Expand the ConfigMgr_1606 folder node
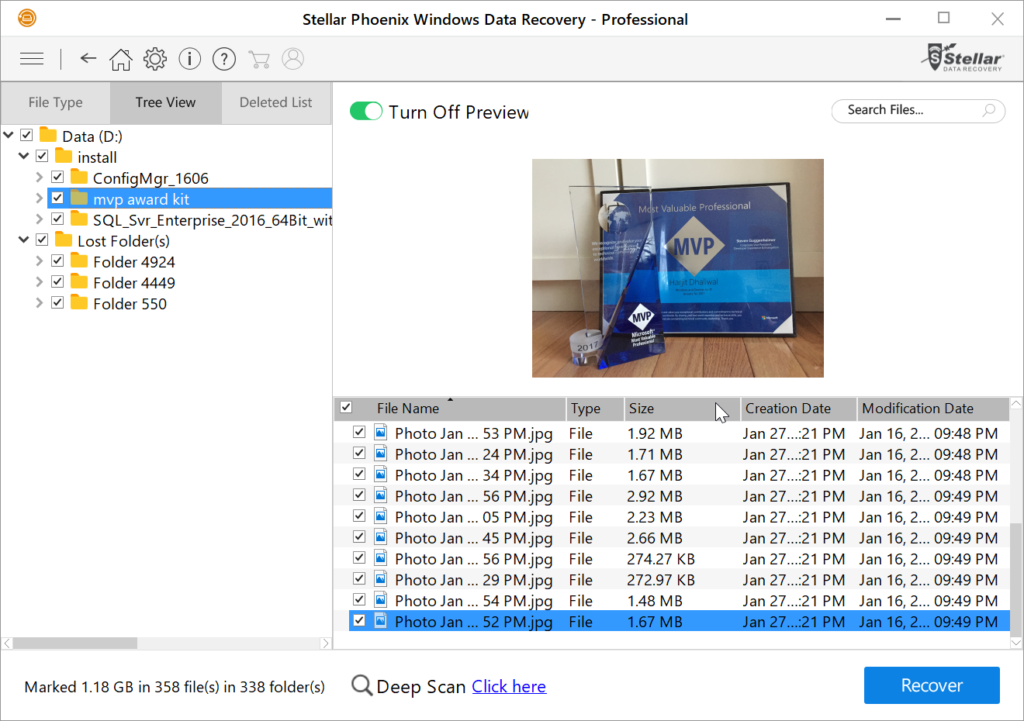This screenshot has height=721, width=1024. pos(39,177)
